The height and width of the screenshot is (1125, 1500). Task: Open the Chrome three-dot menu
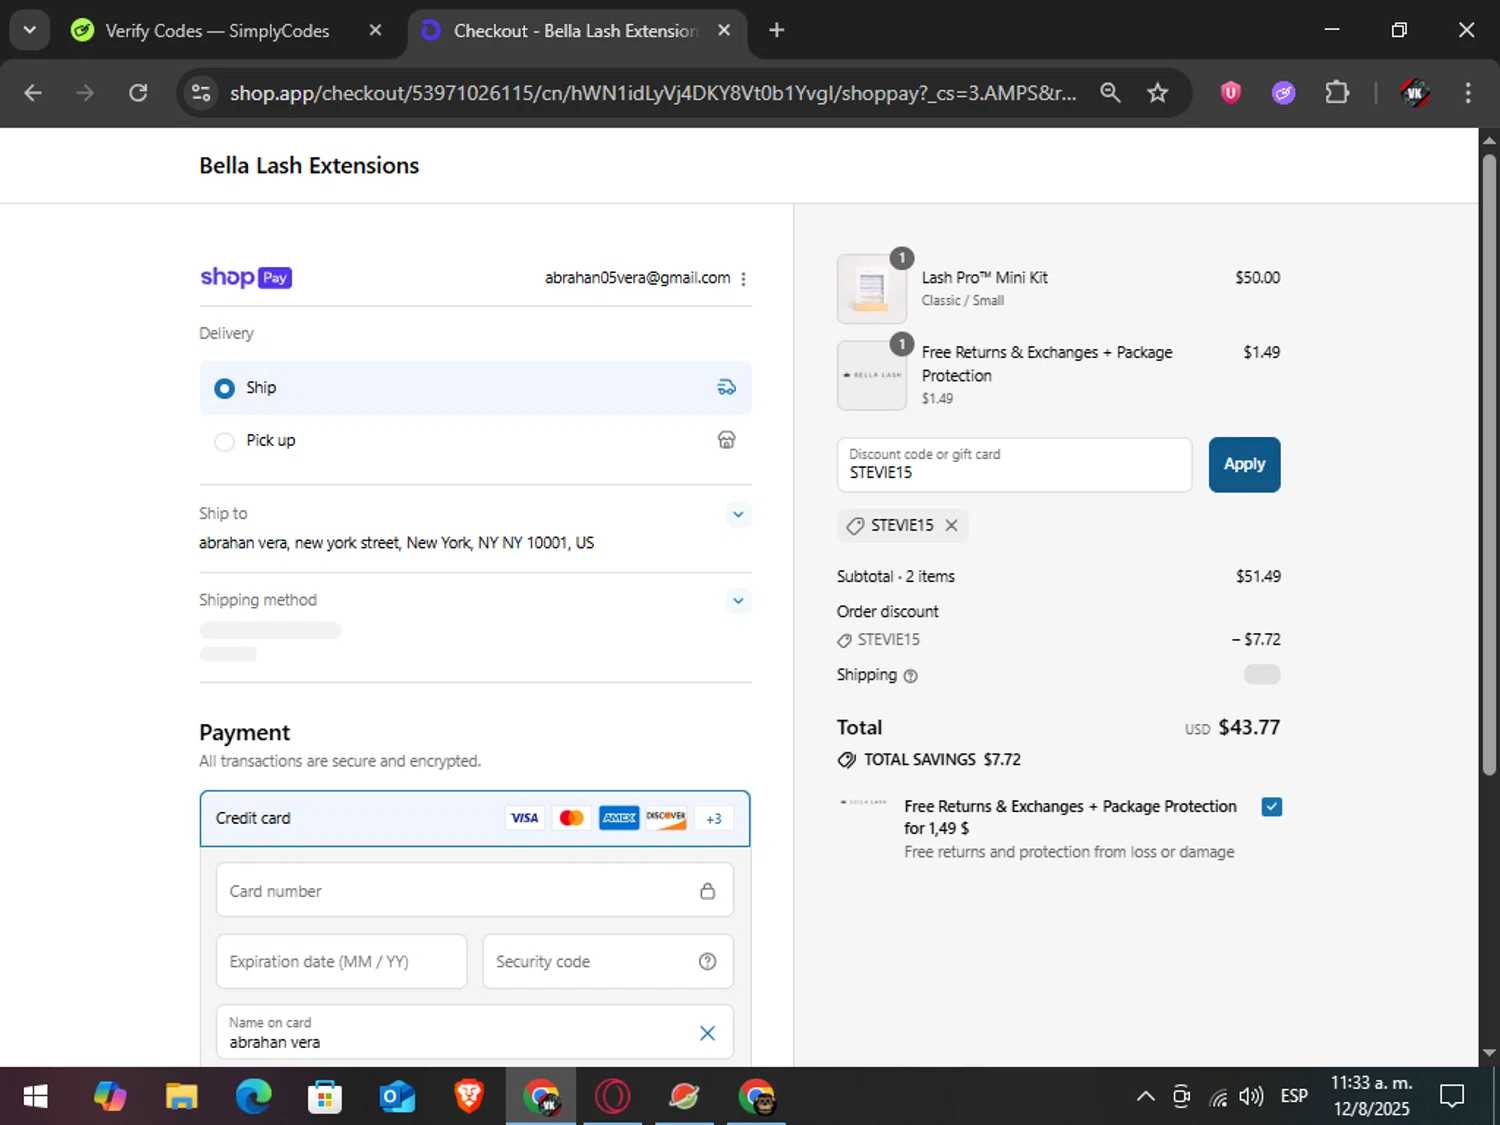click(1468, 93)
